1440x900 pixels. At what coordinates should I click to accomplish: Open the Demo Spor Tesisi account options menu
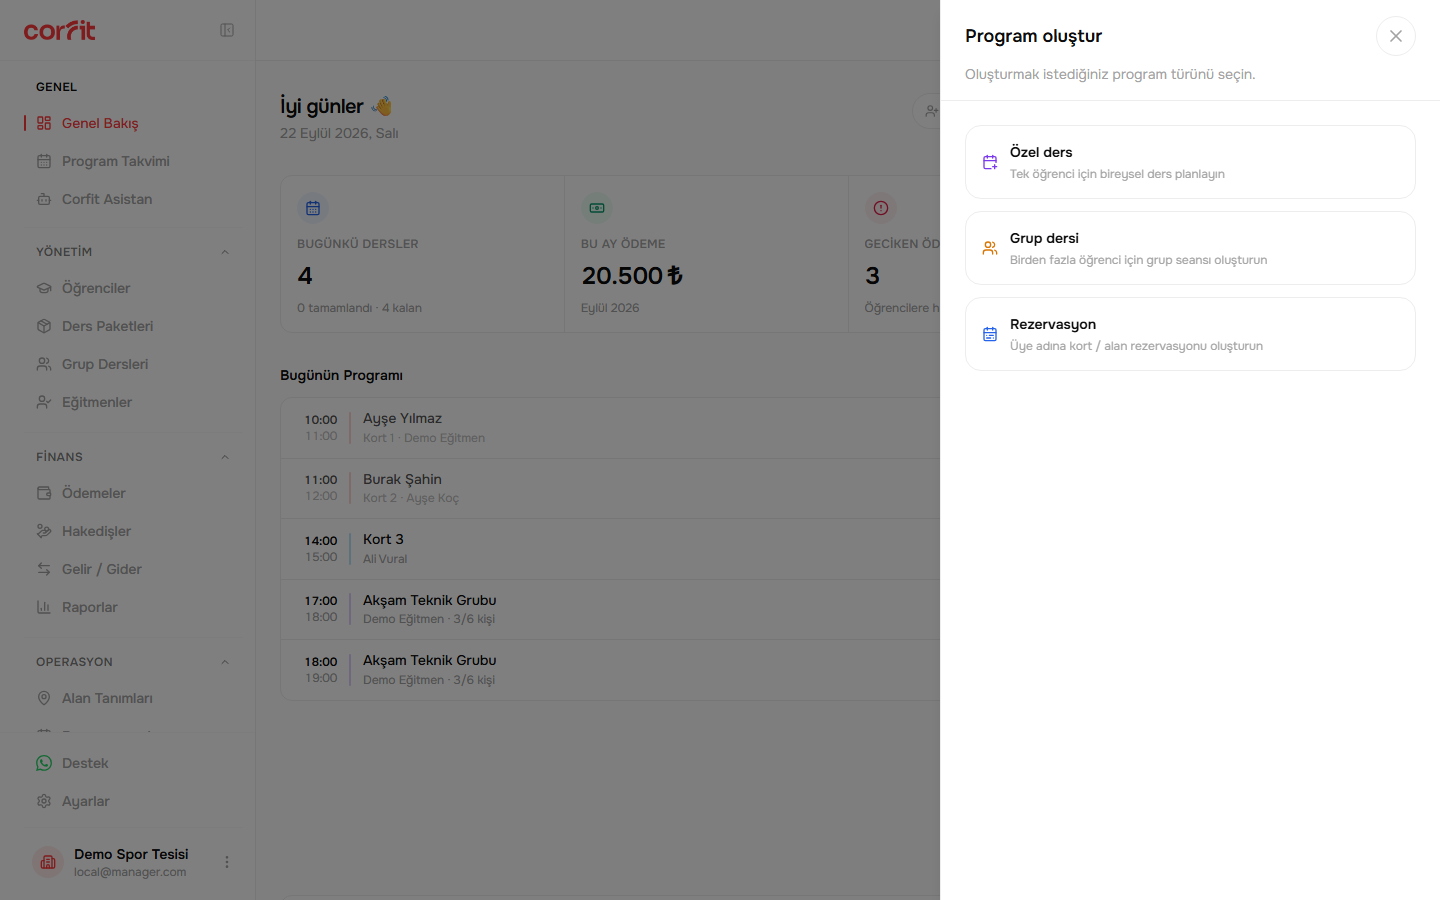227,862
